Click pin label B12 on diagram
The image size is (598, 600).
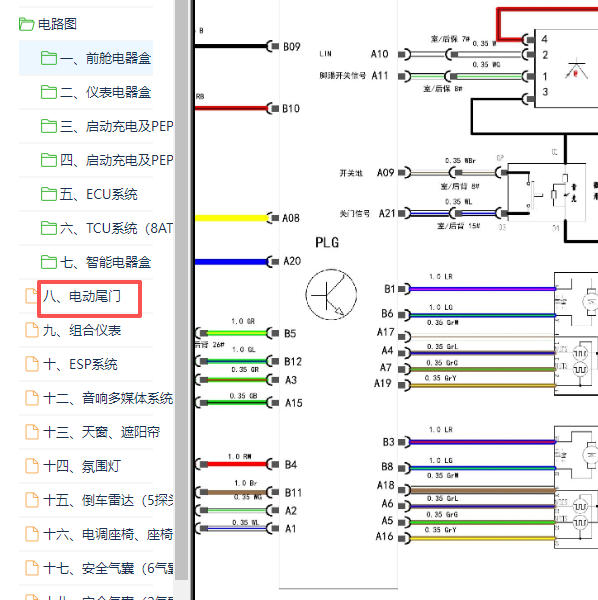293,362
